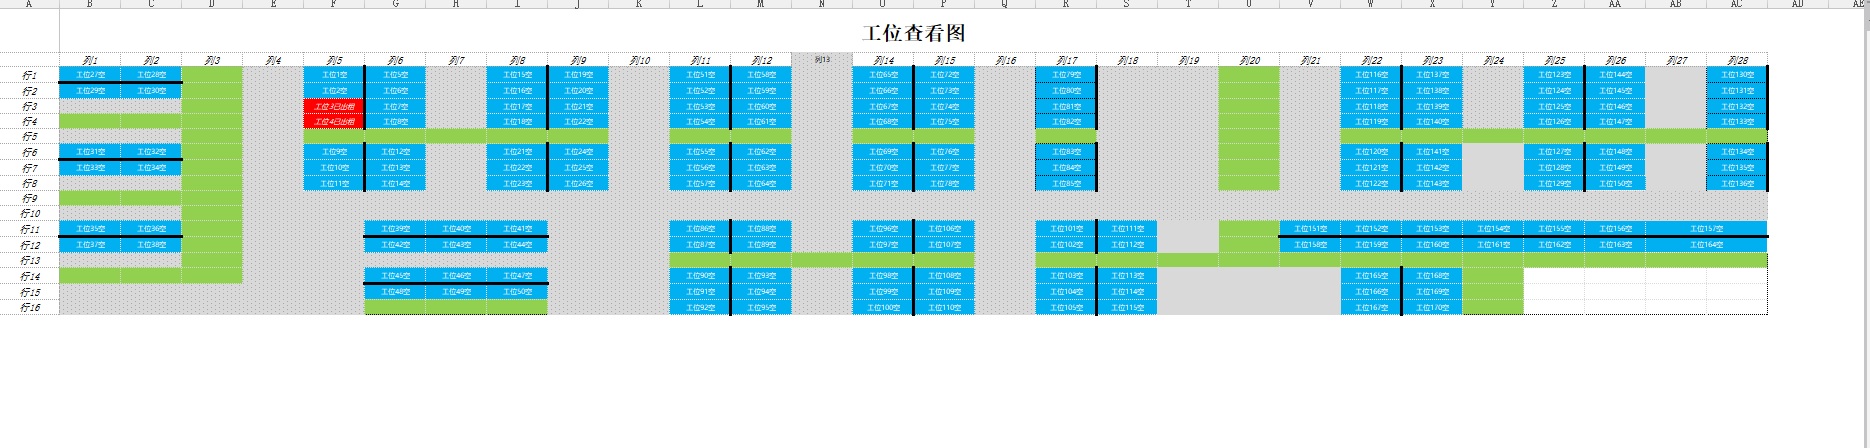Click the 行10 row label

click(x=30, y=213)
